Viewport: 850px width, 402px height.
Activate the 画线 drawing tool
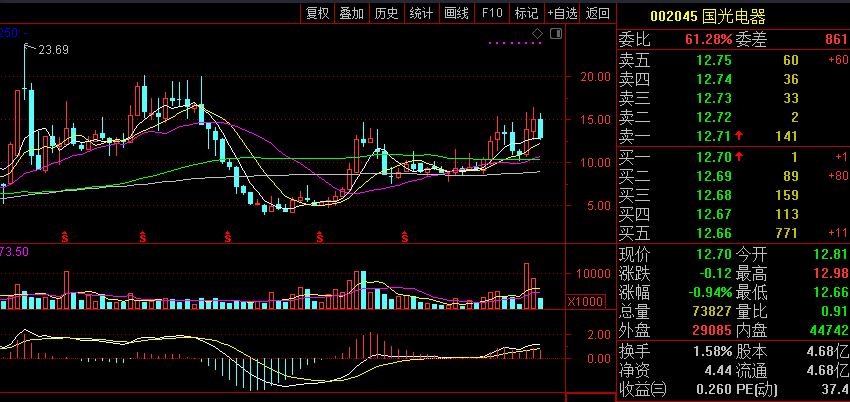456,14
